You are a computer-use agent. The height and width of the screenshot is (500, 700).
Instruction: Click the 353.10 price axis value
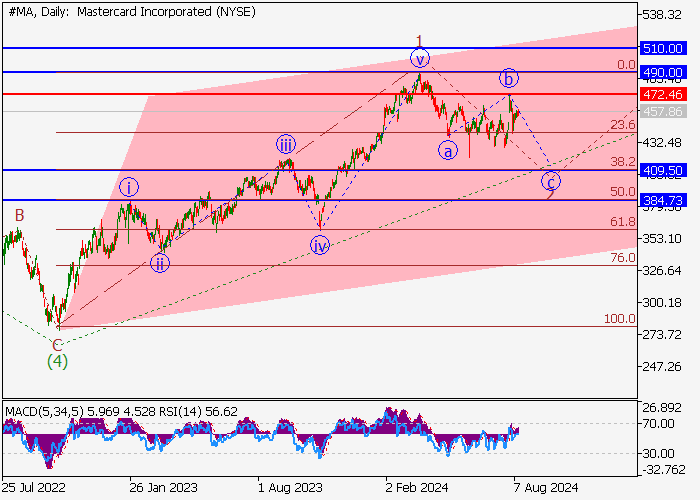(x=662, y=238)
